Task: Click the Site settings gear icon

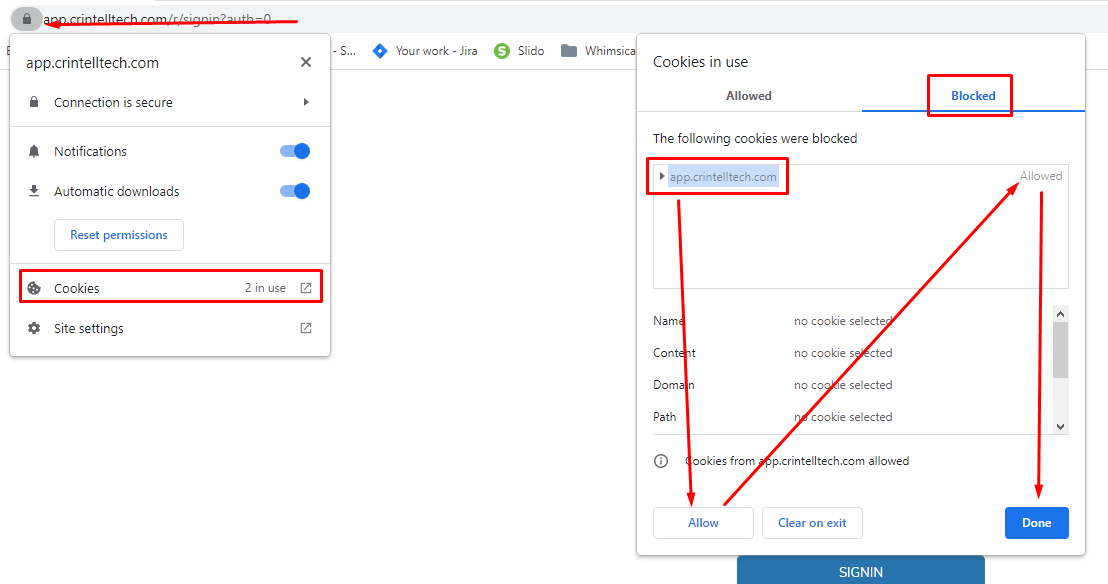Action: pyautogui.click(x=34, y=328)
